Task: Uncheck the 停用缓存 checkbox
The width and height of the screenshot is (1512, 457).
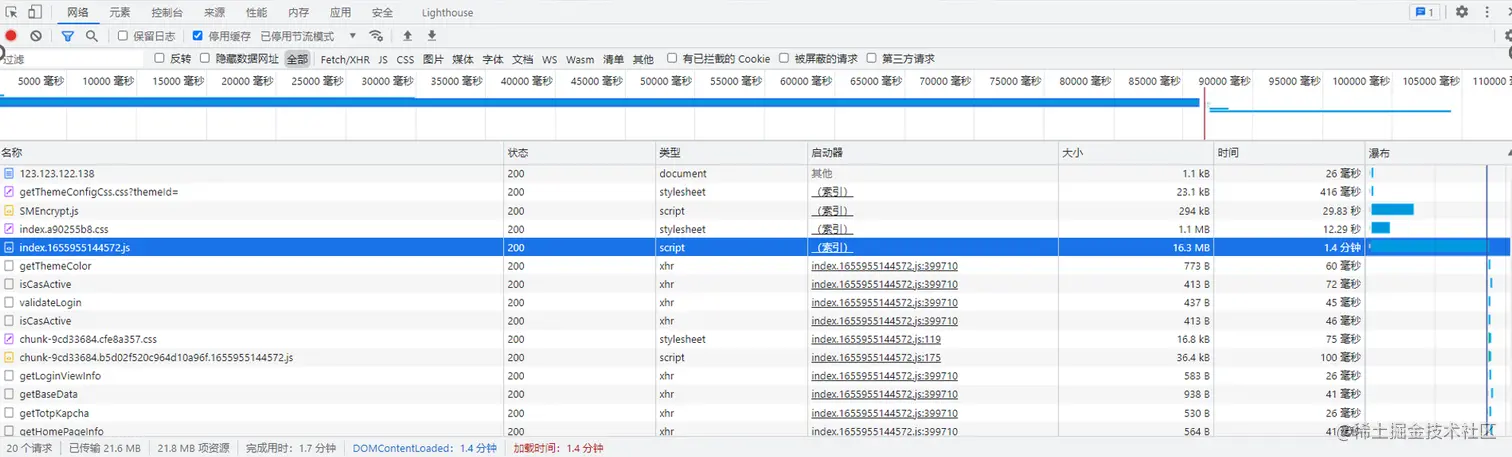Action: coord(197,36)
